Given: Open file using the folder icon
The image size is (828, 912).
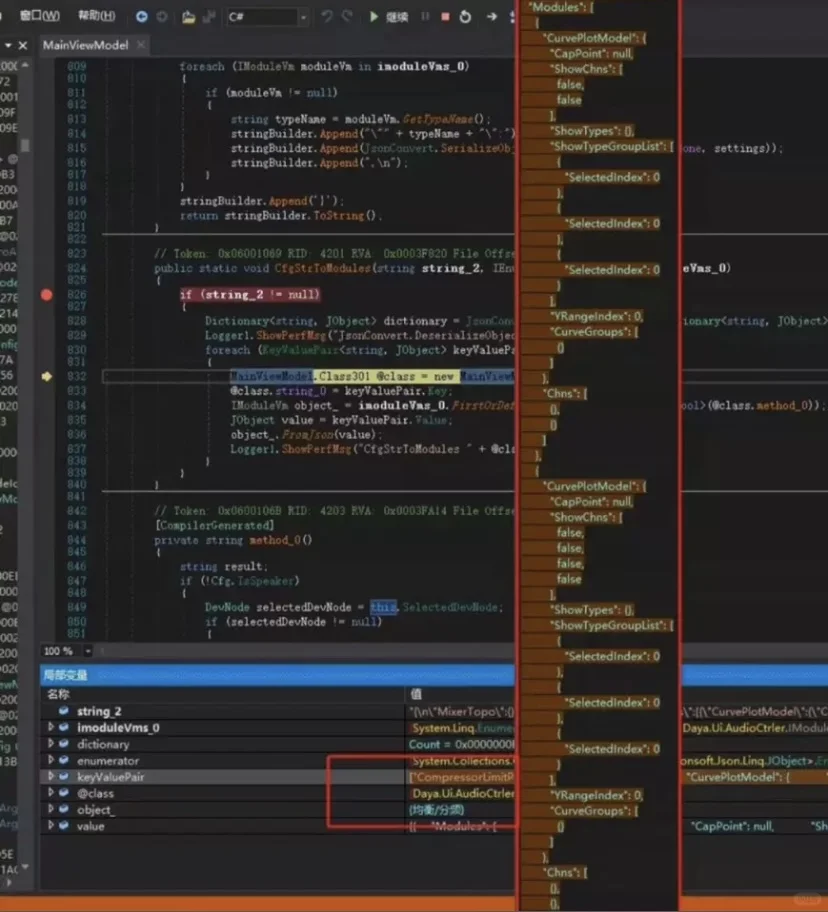Looking at the screenshot, I should [188, 17].
